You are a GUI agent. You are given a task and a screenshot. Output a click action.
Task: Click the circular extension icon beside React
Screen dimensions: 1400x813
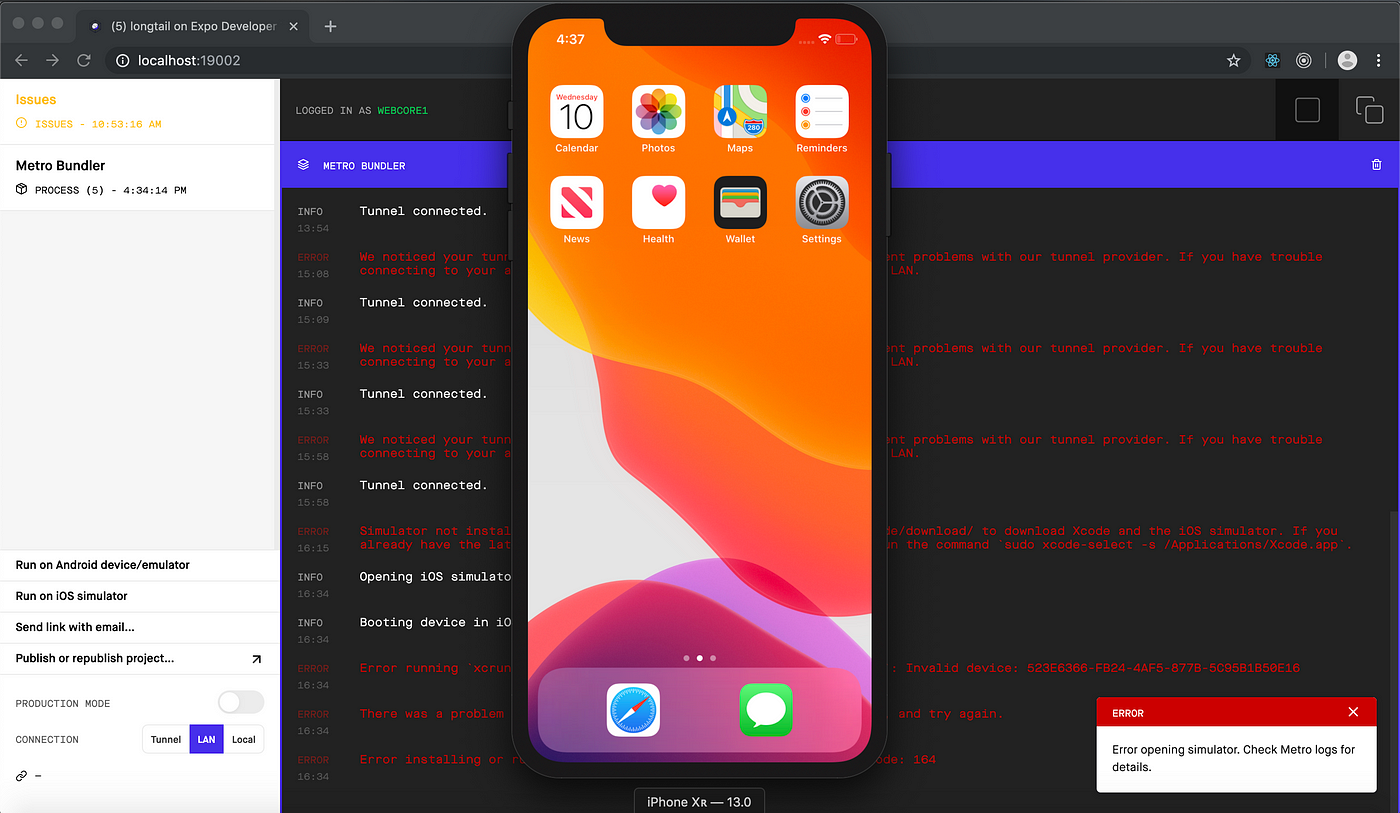click(1303, 61)
